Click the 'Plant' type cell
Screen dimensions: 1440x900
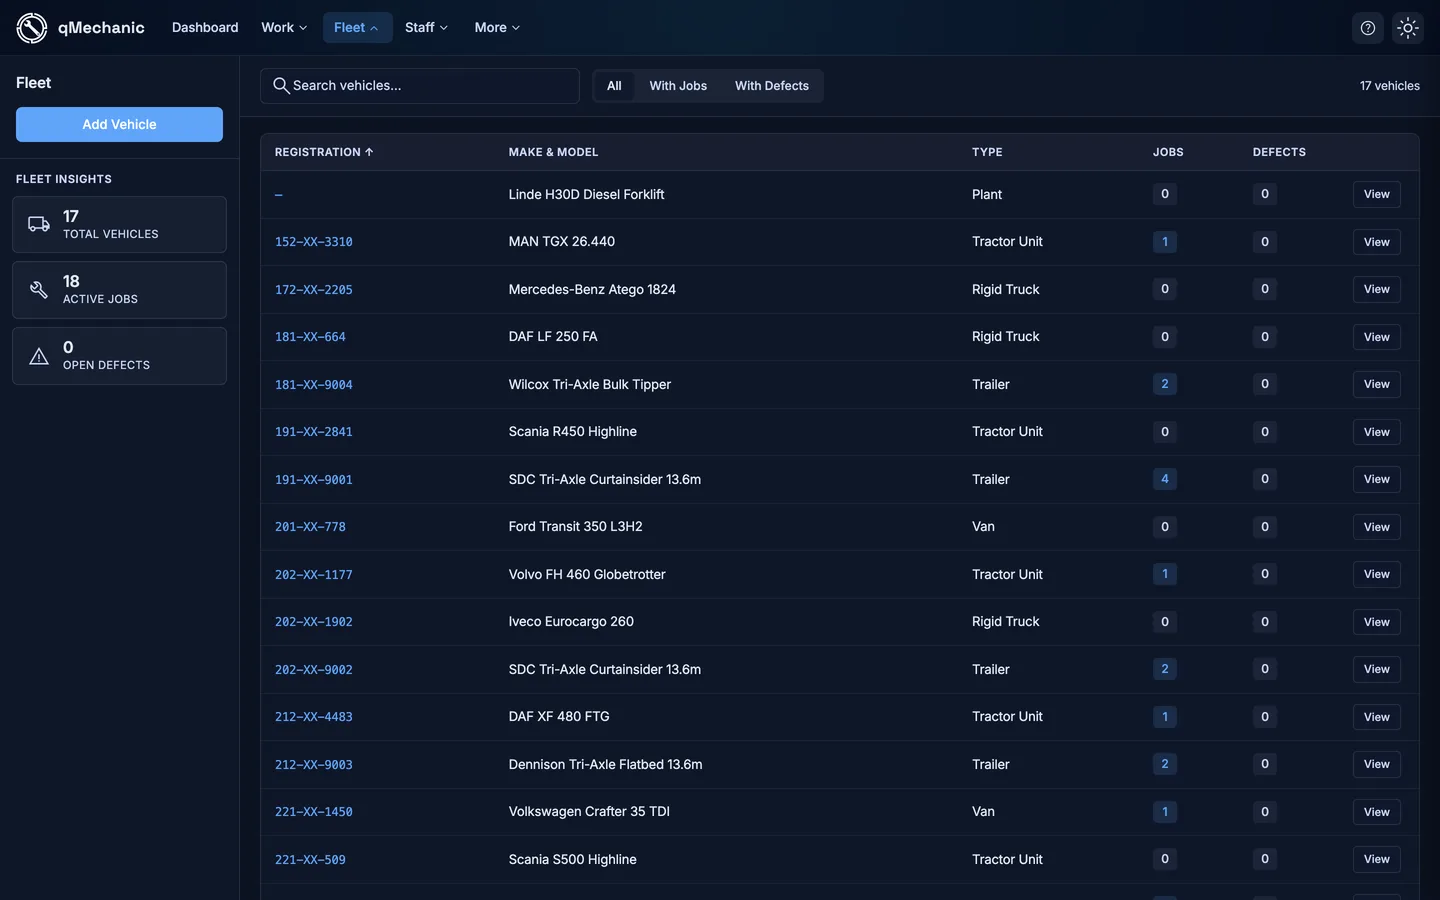[x=987, y=194]
